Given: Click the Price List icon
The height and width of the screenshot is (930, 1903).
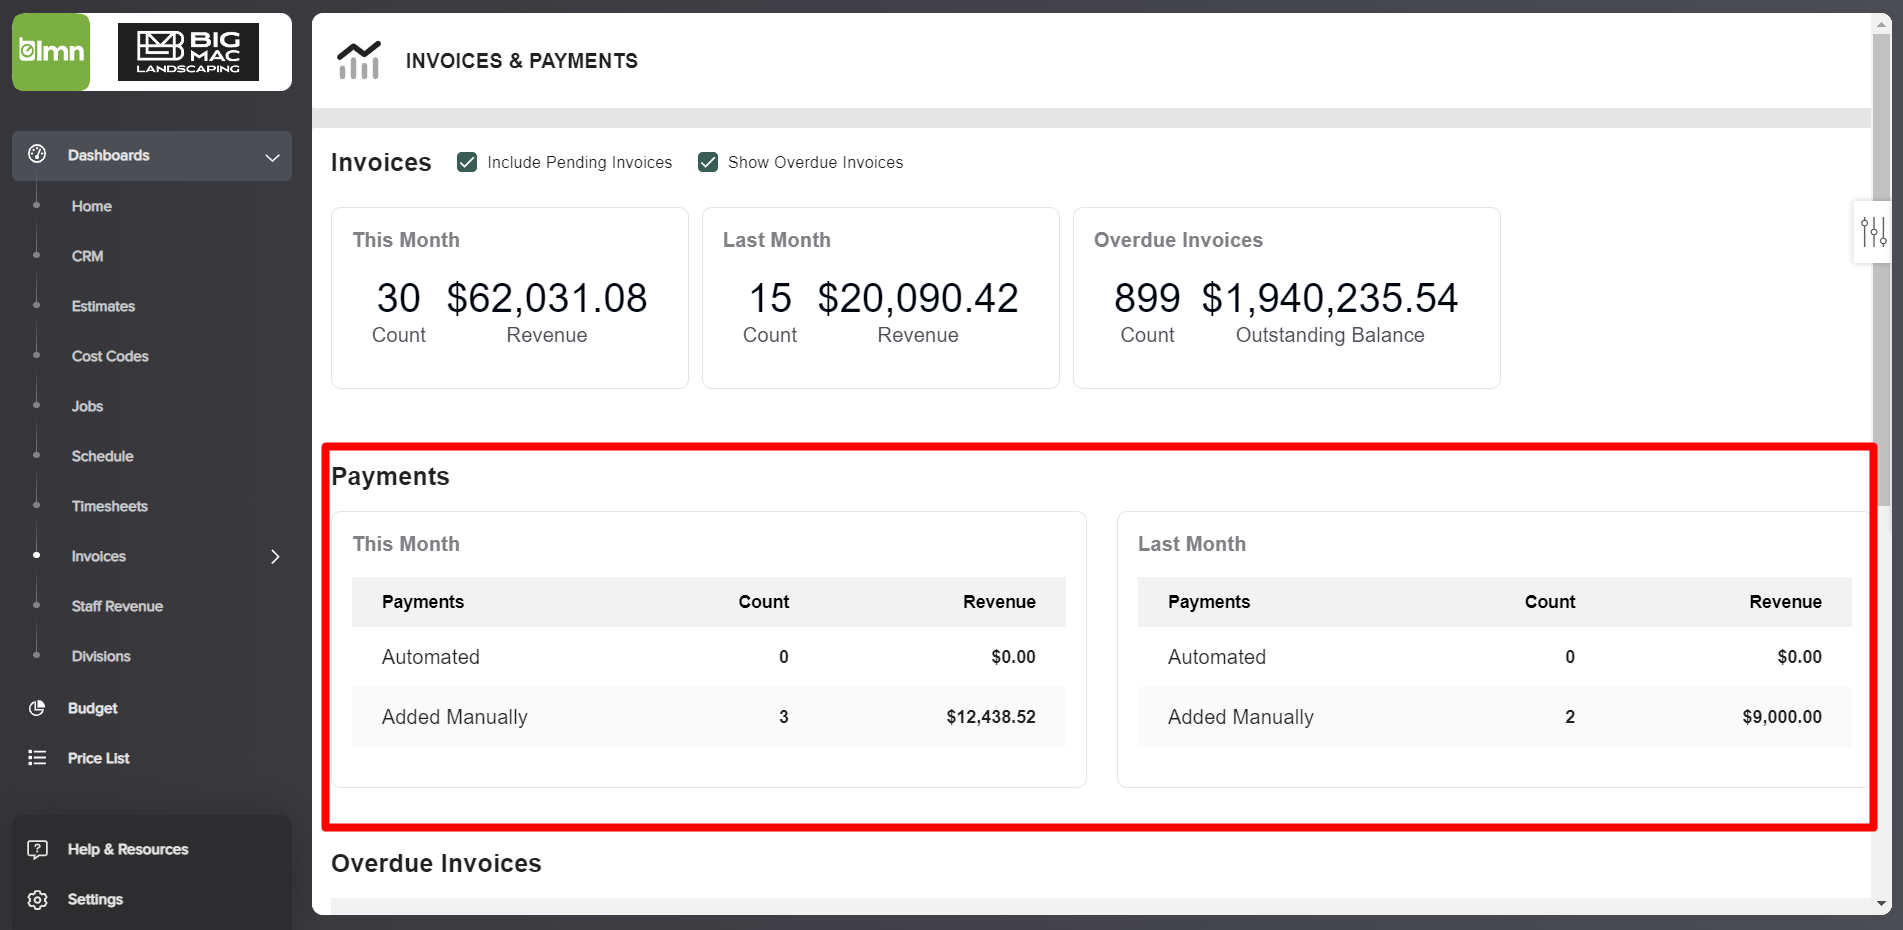Looking at the screenshot, I should [37, 758].
